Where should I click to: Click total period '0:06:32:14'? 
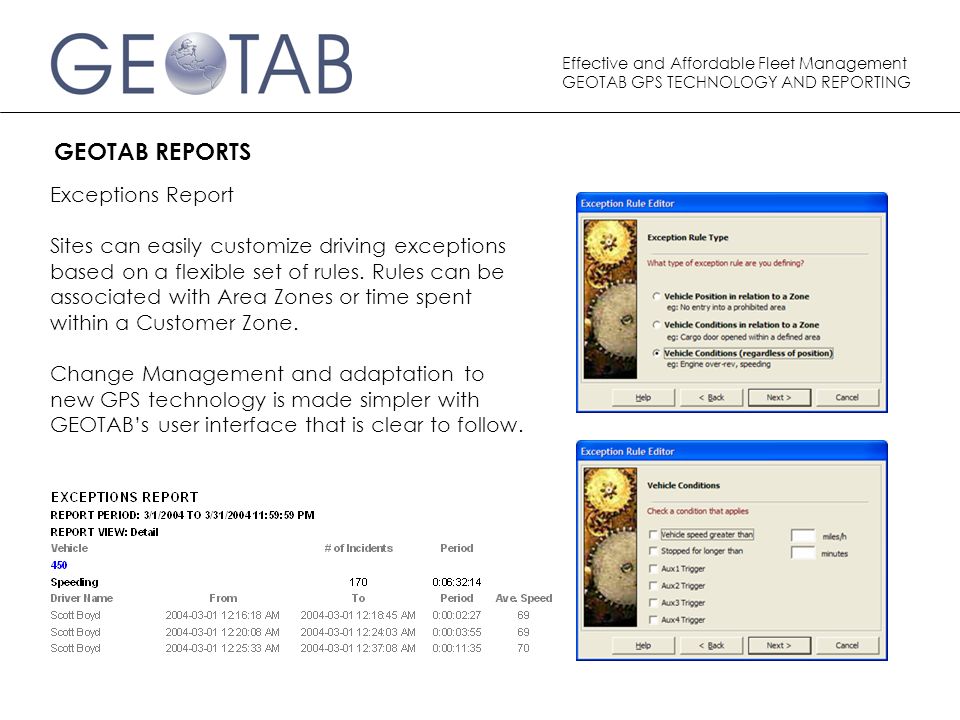(457, 582)
